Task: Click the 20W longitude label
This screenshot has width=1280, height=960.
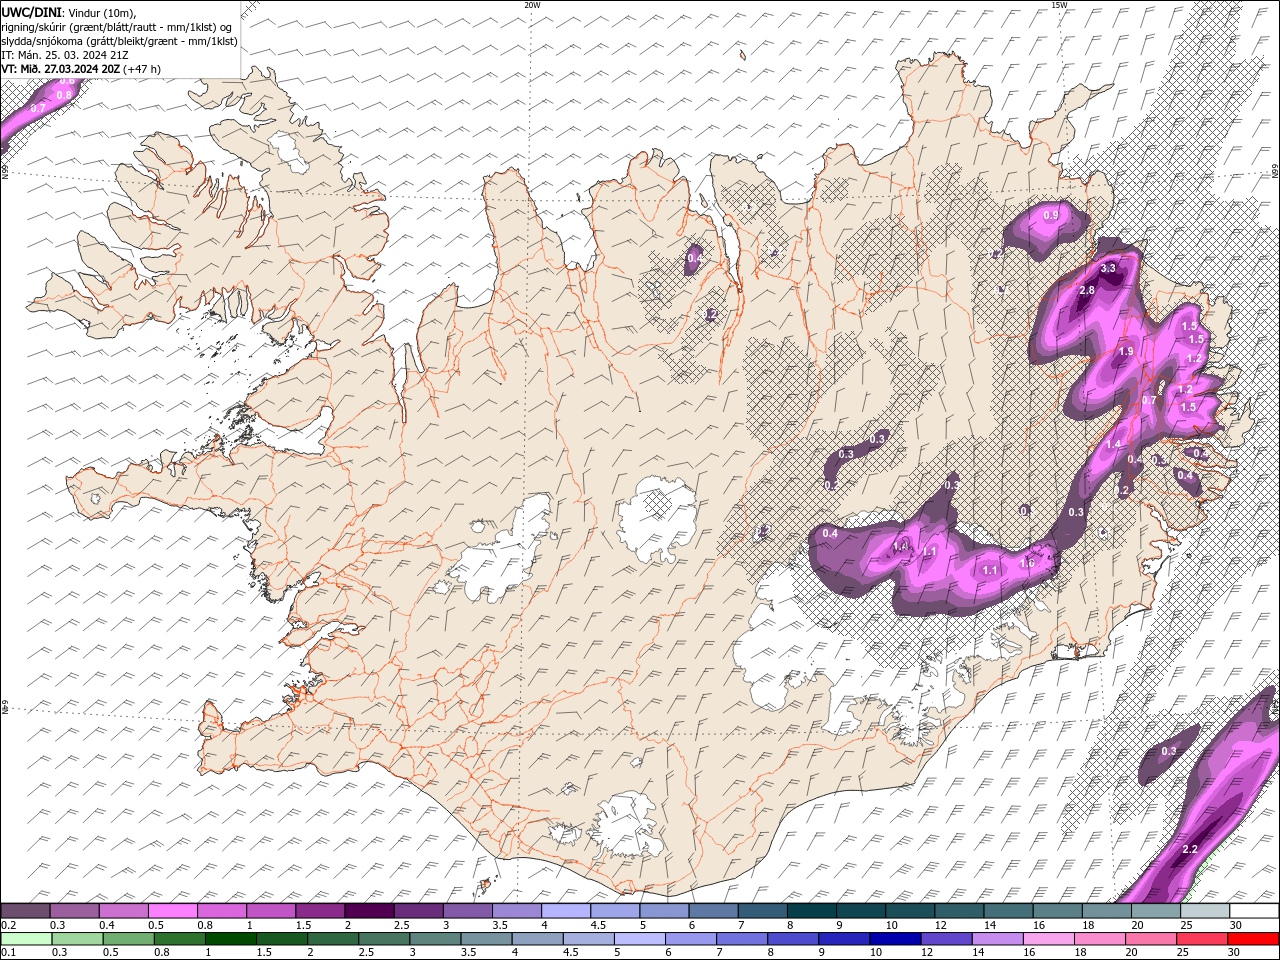Action: click(532, 5)
